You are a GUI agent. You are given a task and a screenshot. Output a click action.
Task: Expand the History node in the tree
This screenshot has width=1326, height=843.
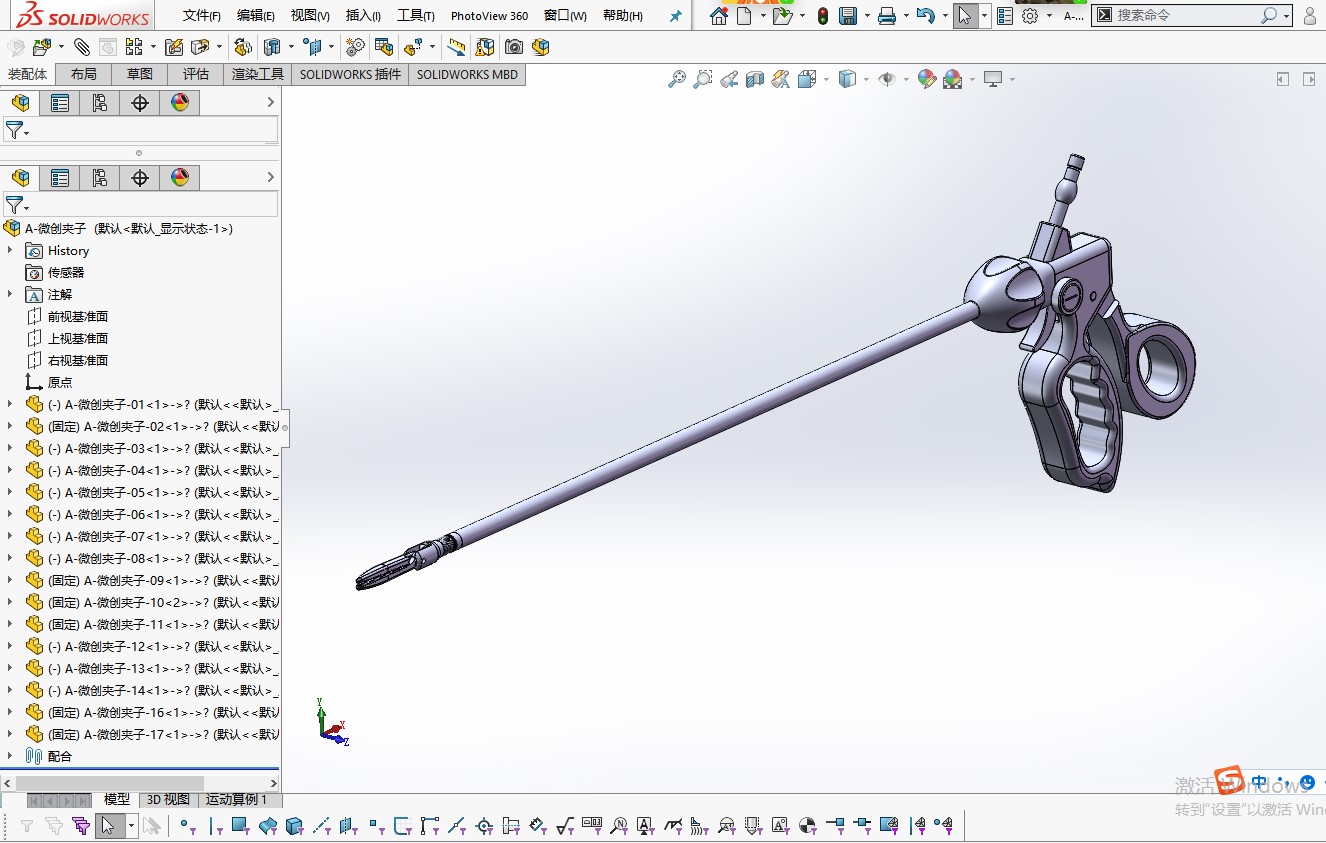click(x=10, y=251)
